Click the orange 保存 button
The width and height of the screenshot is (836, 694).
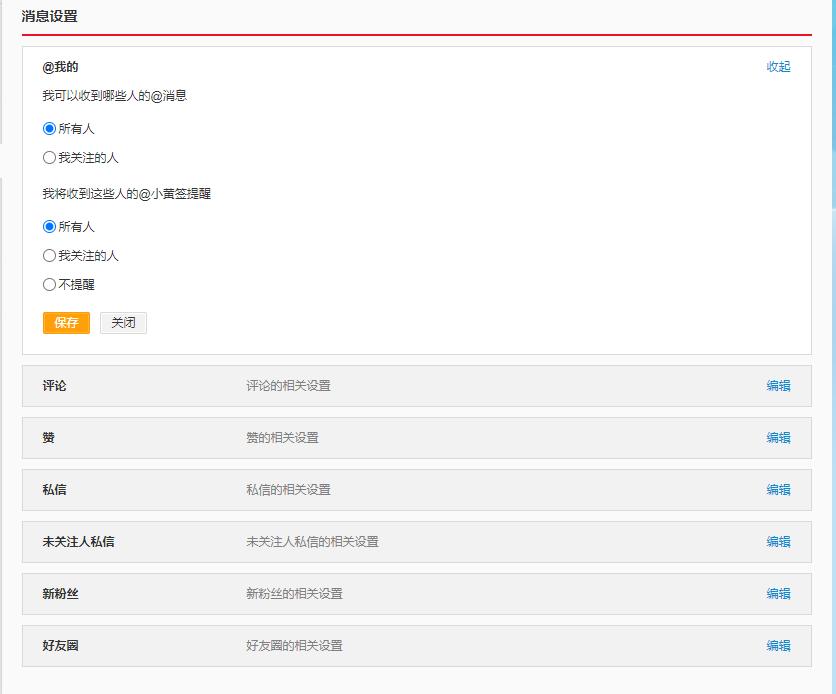tap(65, 323)
